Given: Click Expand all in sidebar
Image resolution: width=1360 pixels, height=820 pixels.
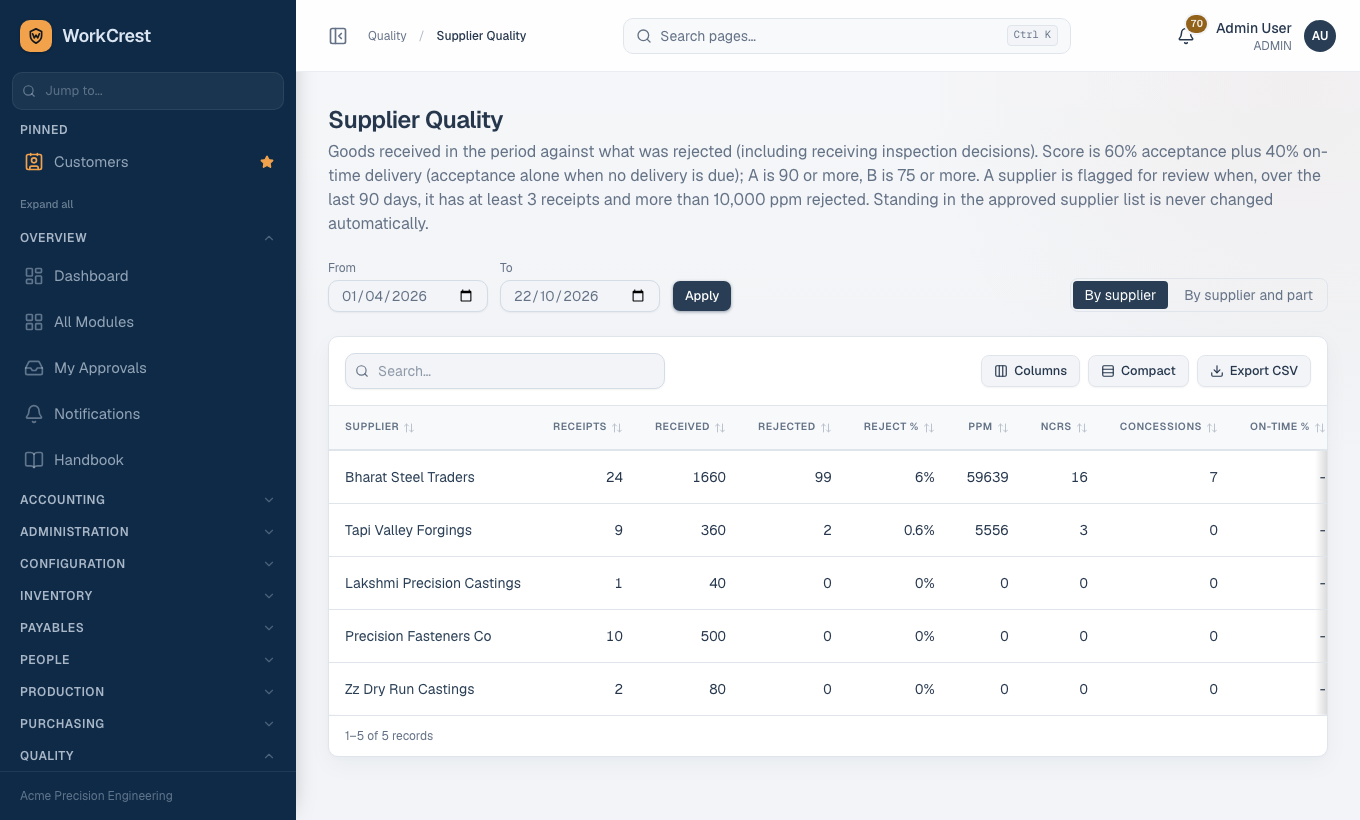Looking at the screenshot, I should [47, 204].
